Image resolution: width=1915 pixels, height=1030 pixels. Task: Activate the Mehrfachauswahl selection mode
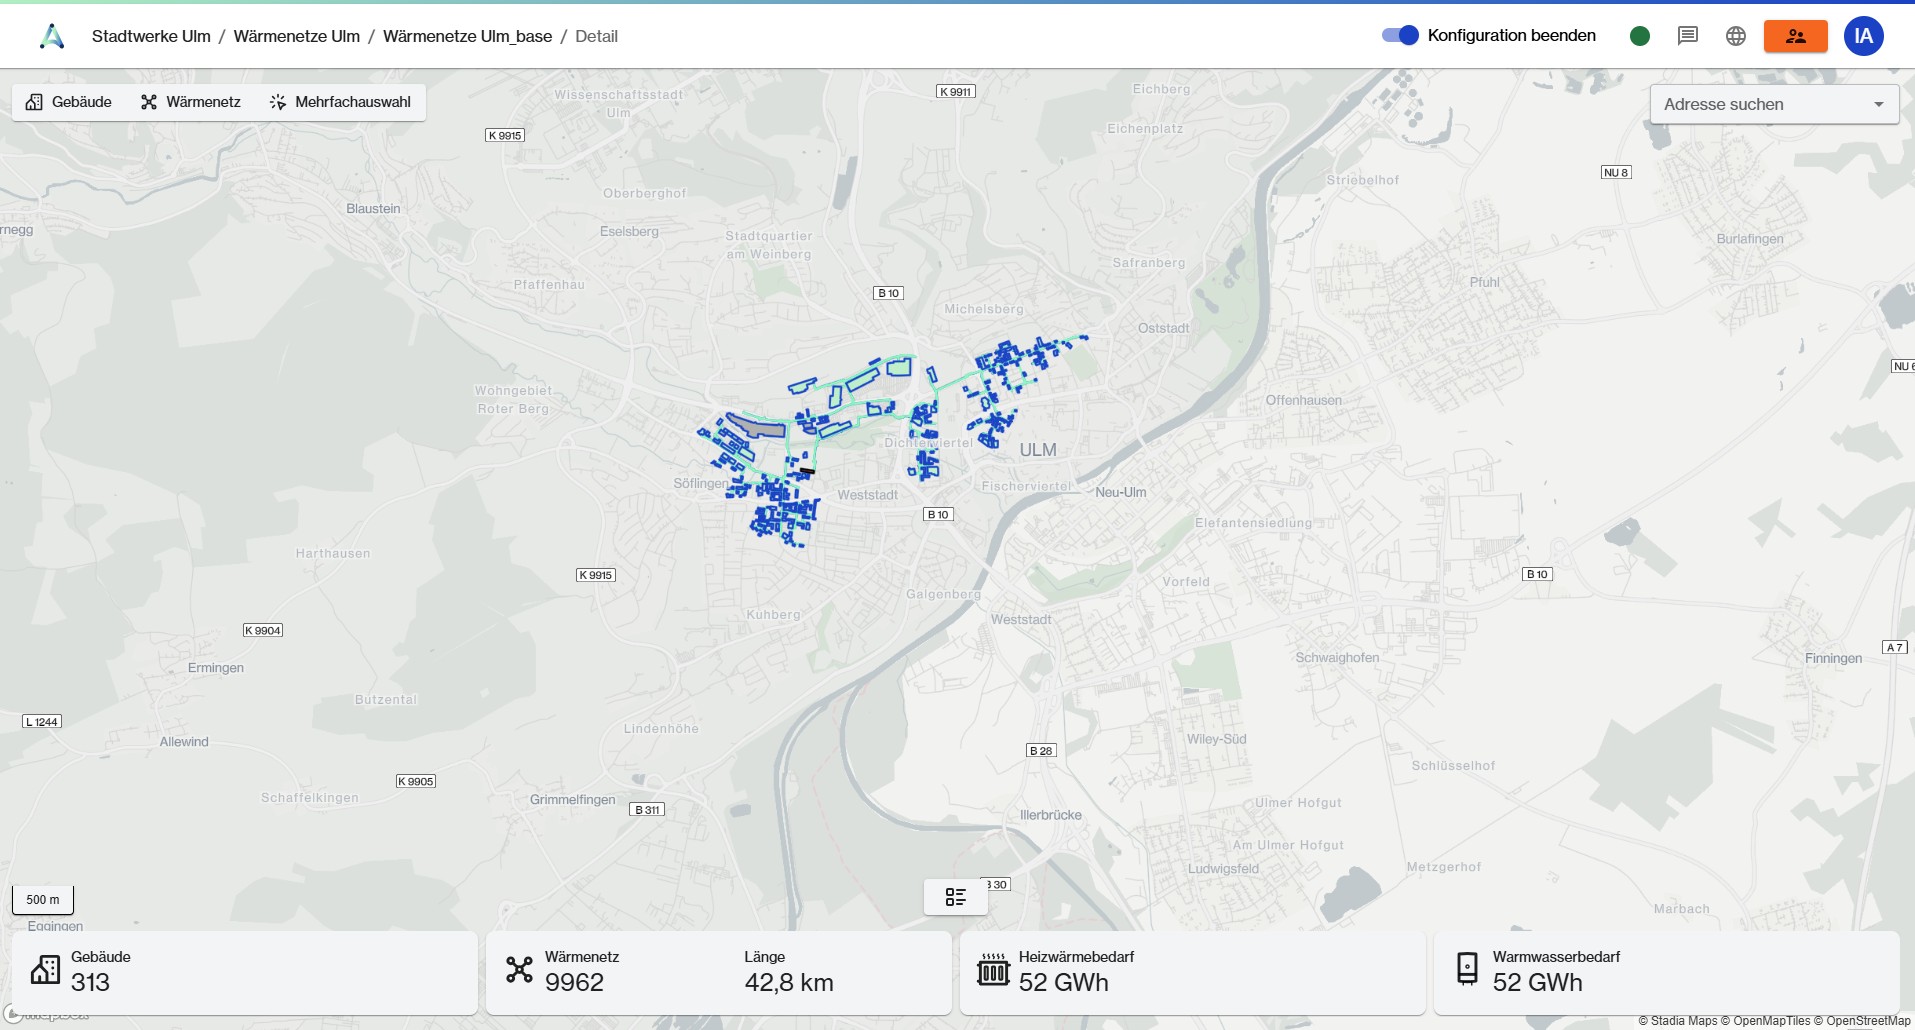tap(340, 102)
